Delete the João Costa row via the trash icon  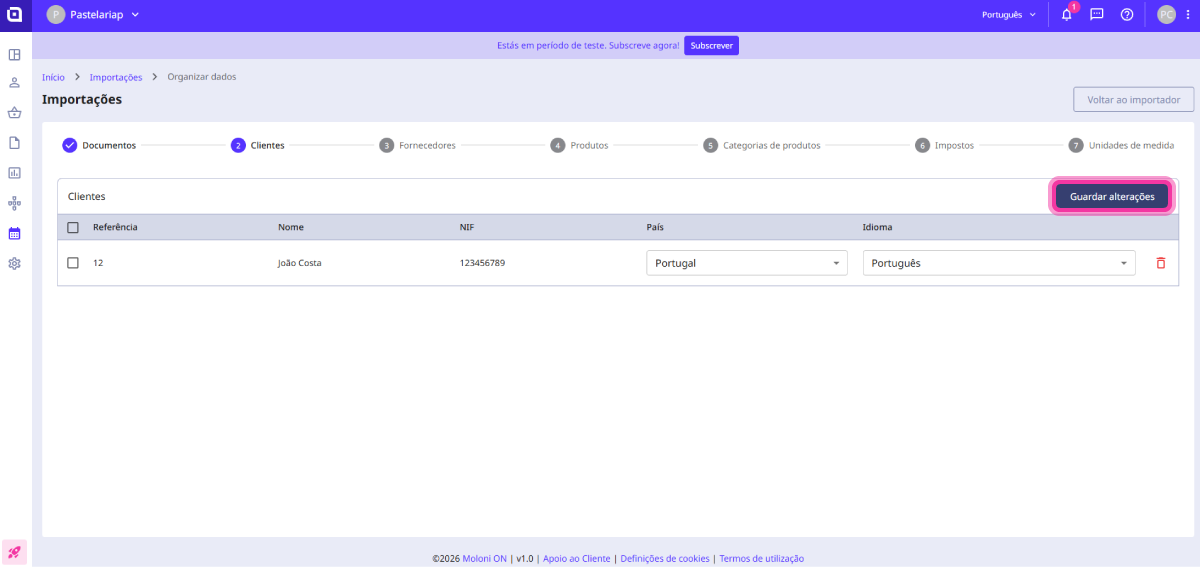point(1160,263)
